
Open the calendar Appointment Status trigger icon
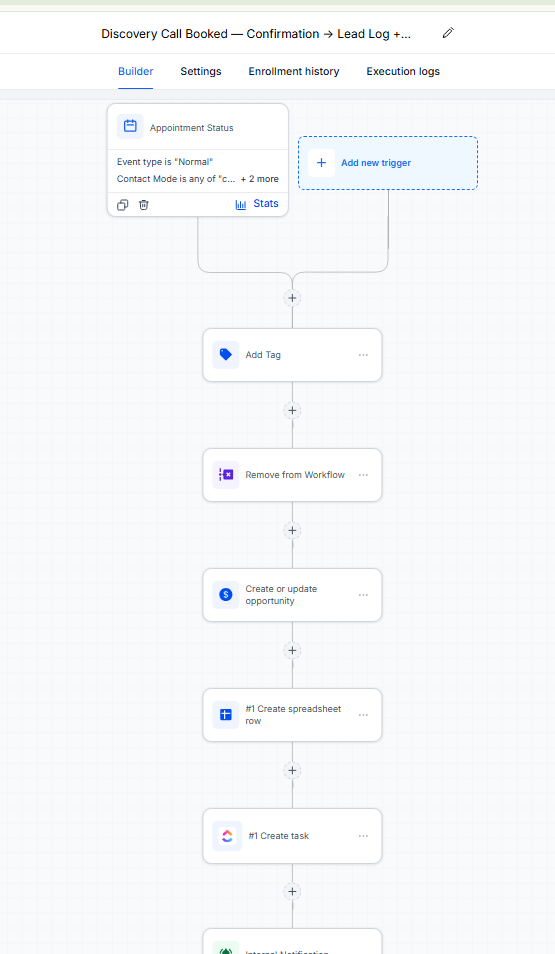[130, 127]
